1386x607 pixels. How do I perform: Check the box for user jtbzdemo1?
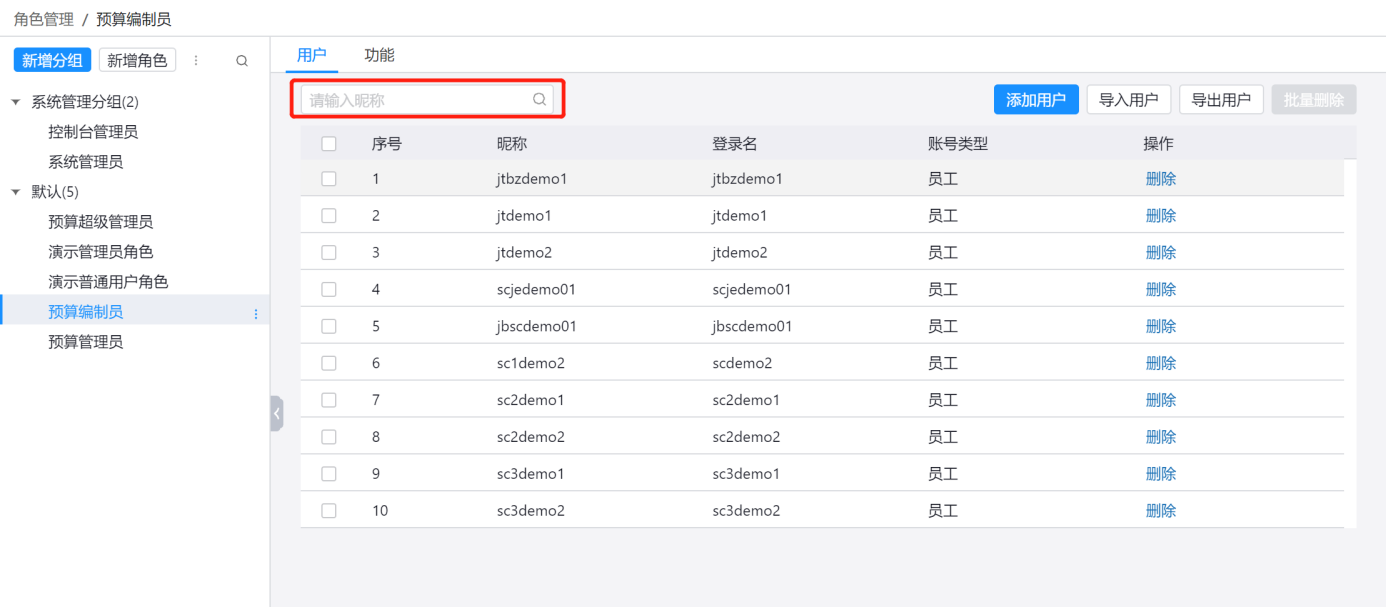[x=329, y=179]
